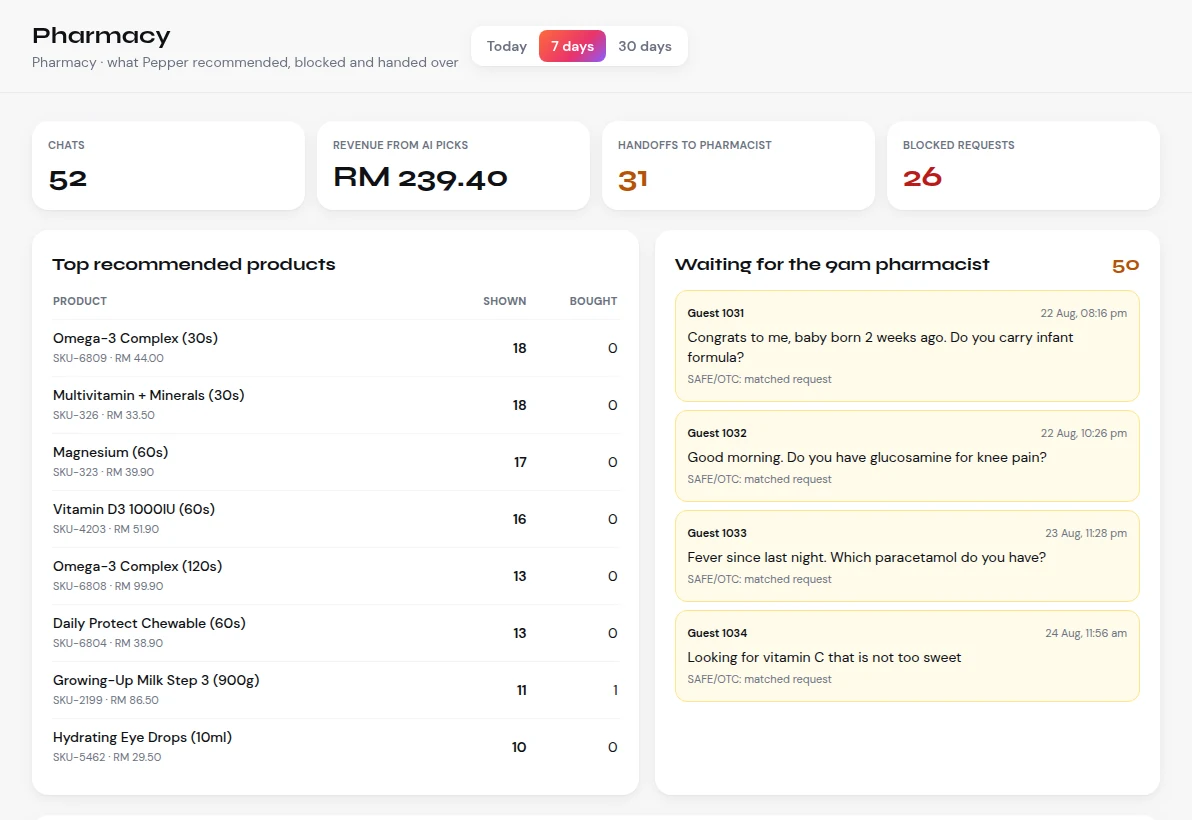1192x820 pixels.
Task: Click the 23 Aug, 11:28 pm timestamp
Action: pyautogui.click(x=1086, y=533)
